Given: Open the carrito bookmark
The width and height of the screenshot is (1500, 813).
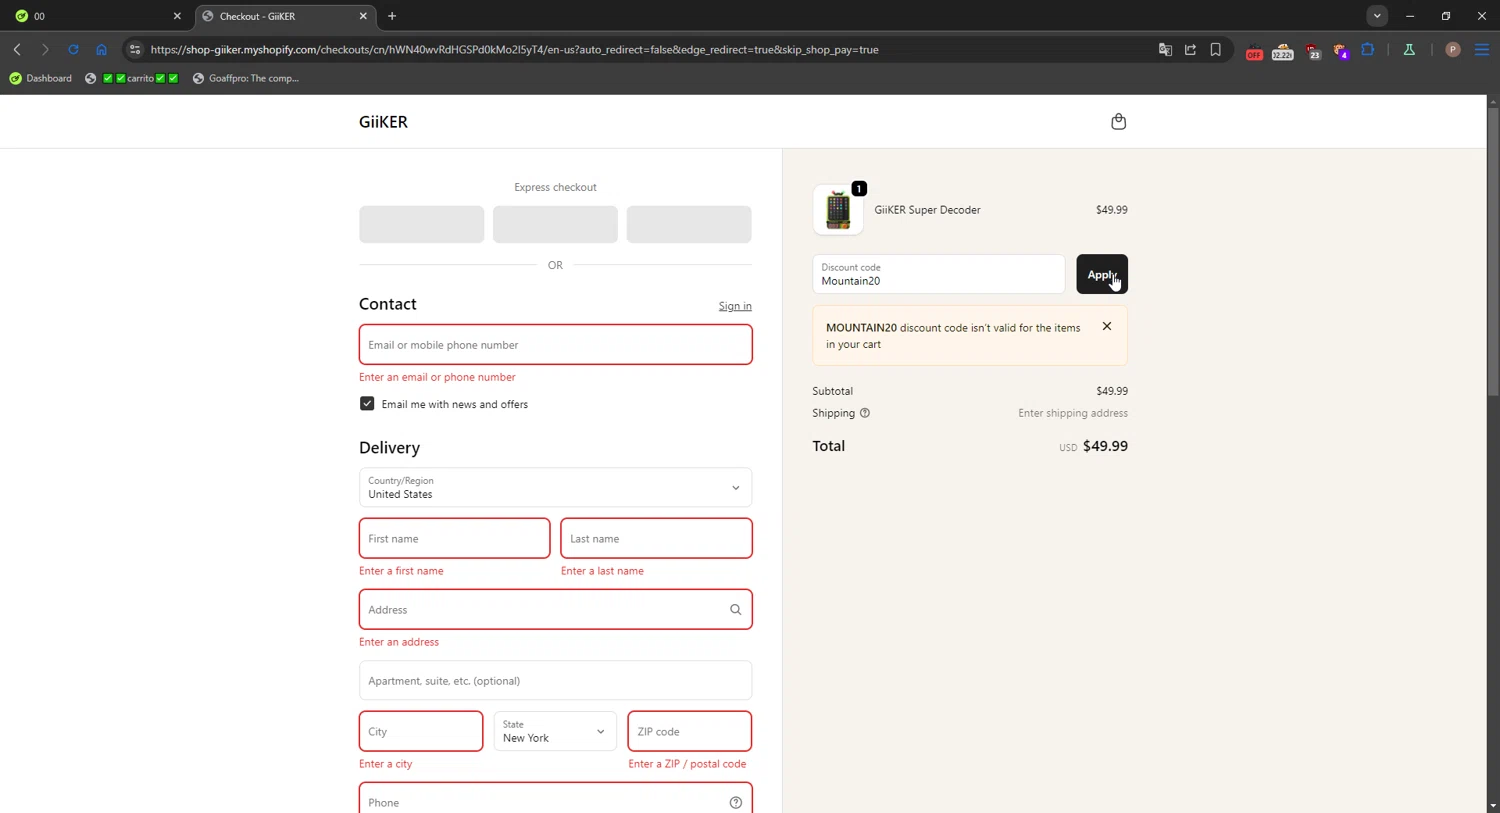Looking at the screenshot, I should tap(132, 78).
